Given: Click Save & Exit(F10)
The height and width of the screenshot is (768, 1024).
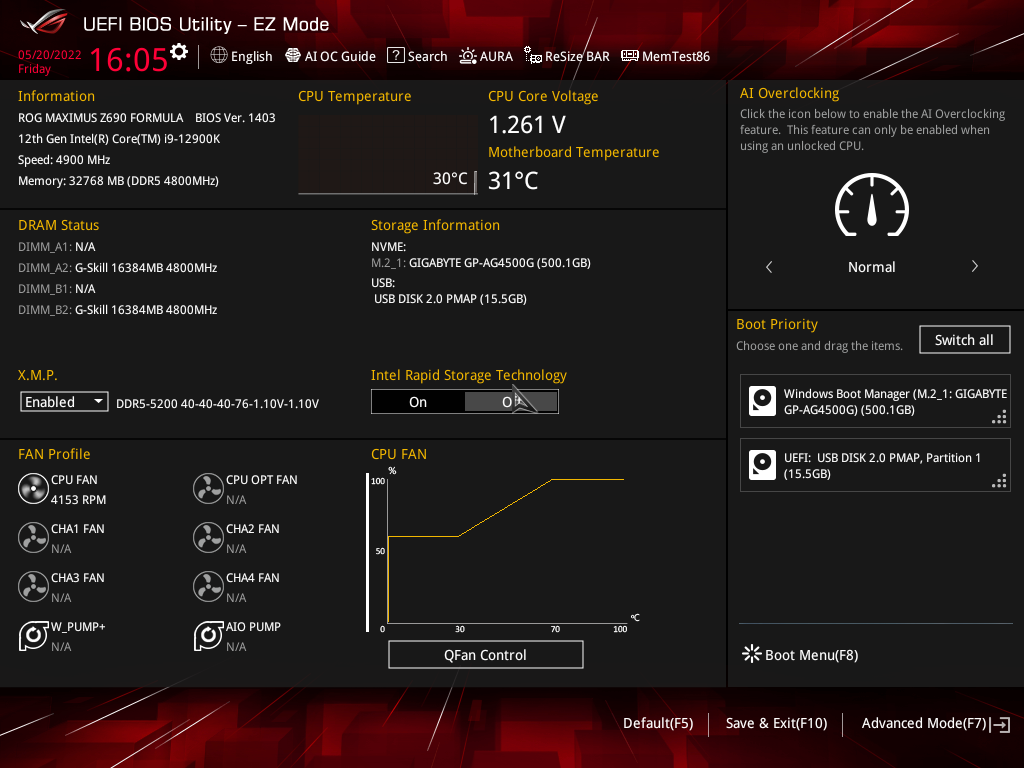Looking at the screenshot, I should (776, 723).
